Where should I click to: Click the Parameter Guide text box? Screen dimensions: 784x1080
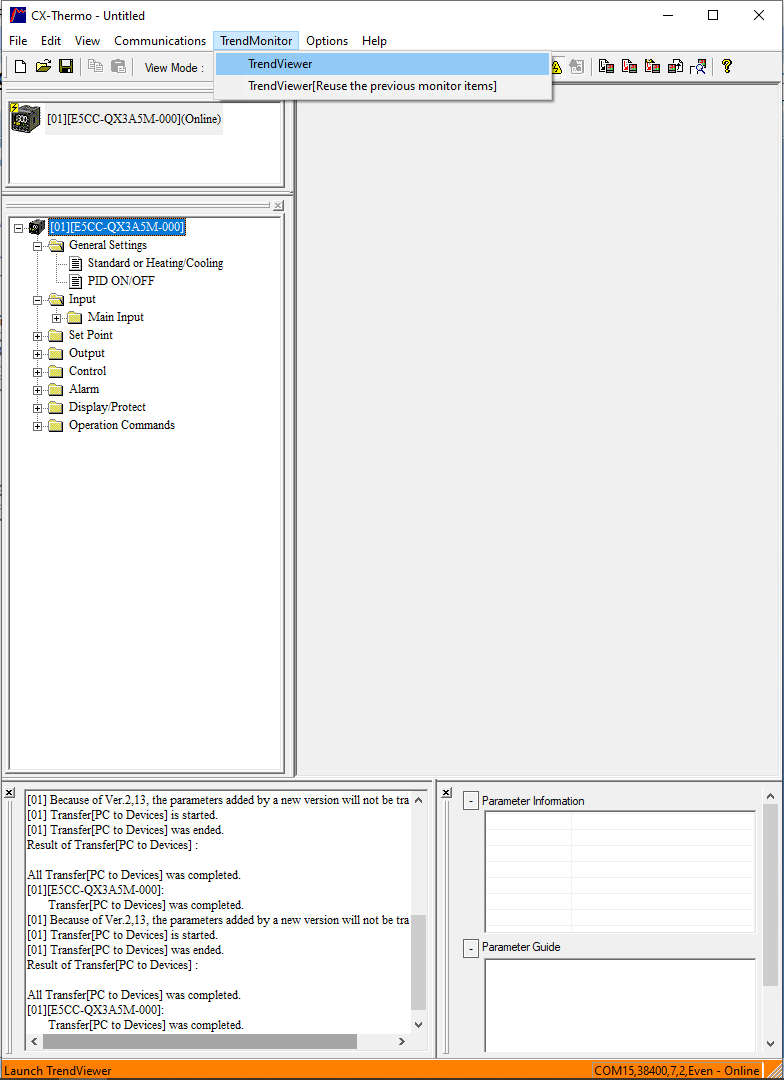tap(620, 1006)
